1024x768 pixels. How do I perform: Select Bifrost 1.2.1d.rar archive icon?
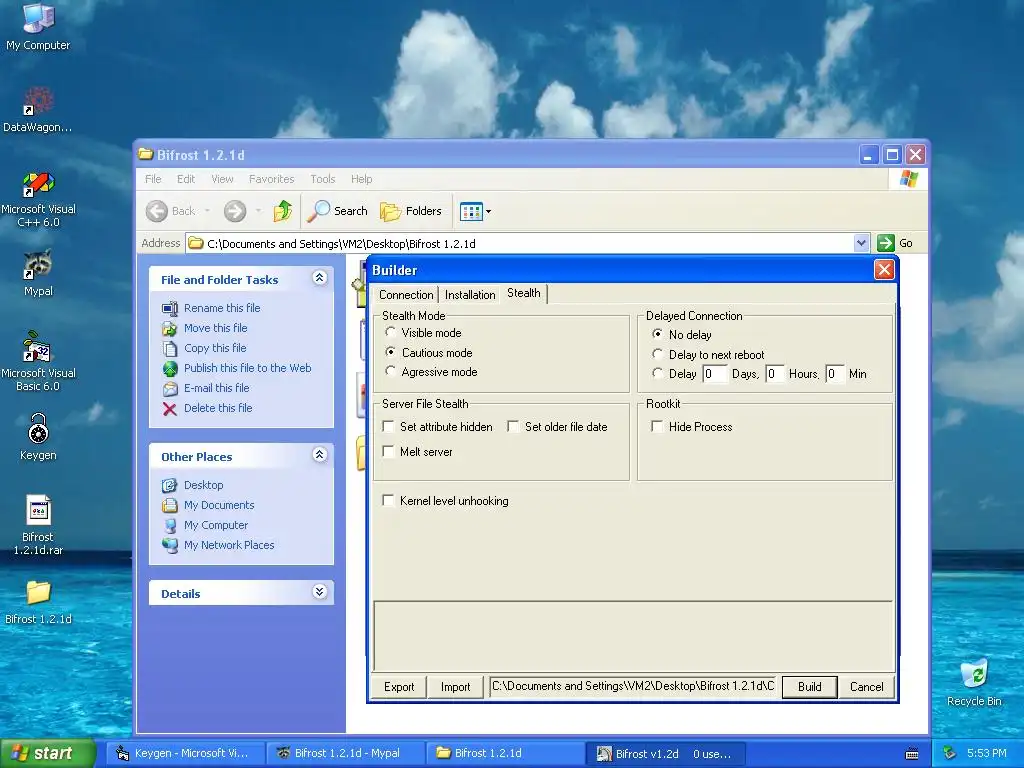coord(38,525)
